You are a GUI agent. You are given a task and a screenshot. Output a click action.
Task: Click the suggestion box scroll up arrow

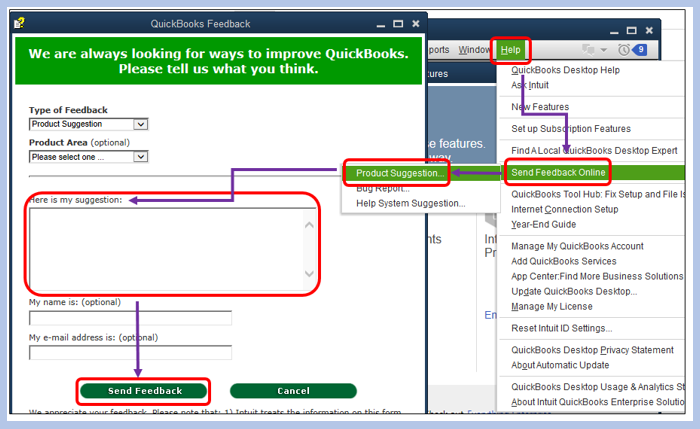[x=309, y=225]
